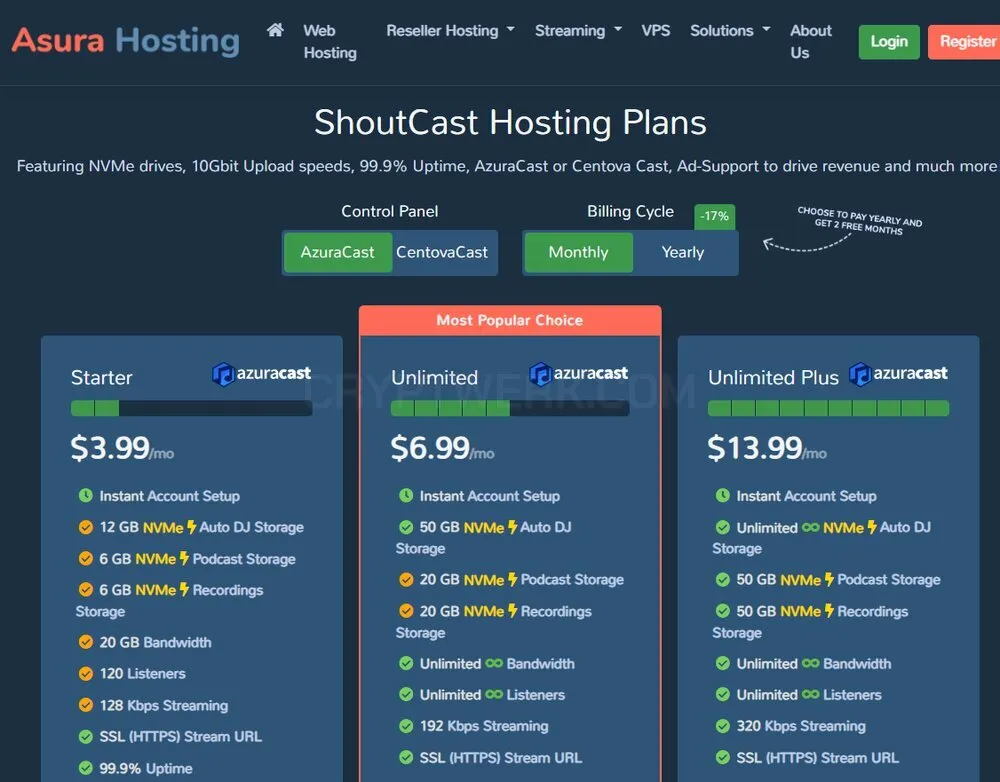Click the Starter plan title
The image size is (1000, 782).
click(101, 378)
